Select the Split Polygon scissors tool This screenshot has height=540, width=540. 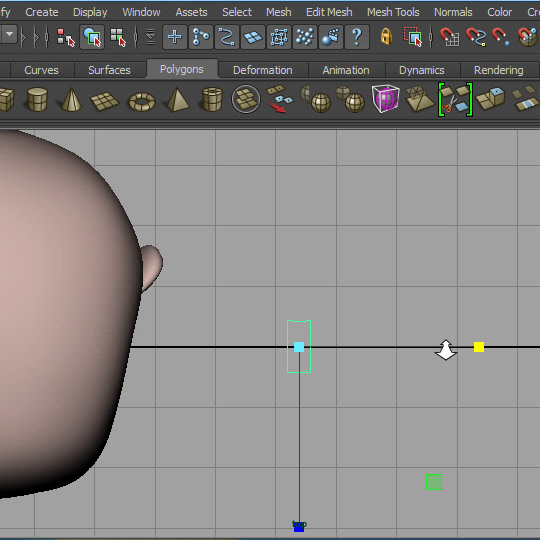pyautogui.click(x=455, y=100)
